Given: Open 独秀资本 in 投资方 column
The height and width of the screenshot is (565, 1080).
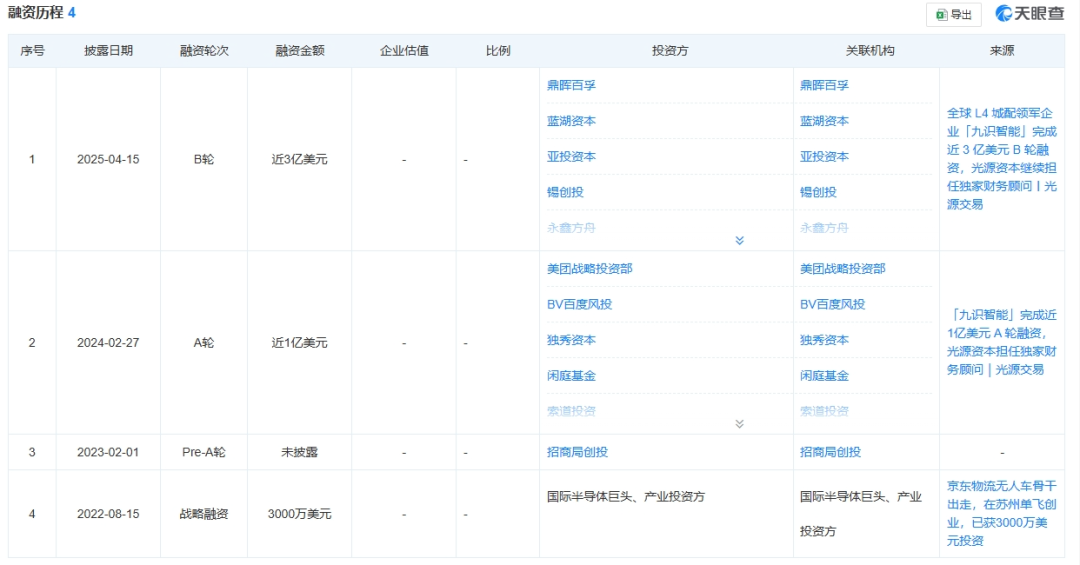Looking at the screenshot, I should (571, 340).
